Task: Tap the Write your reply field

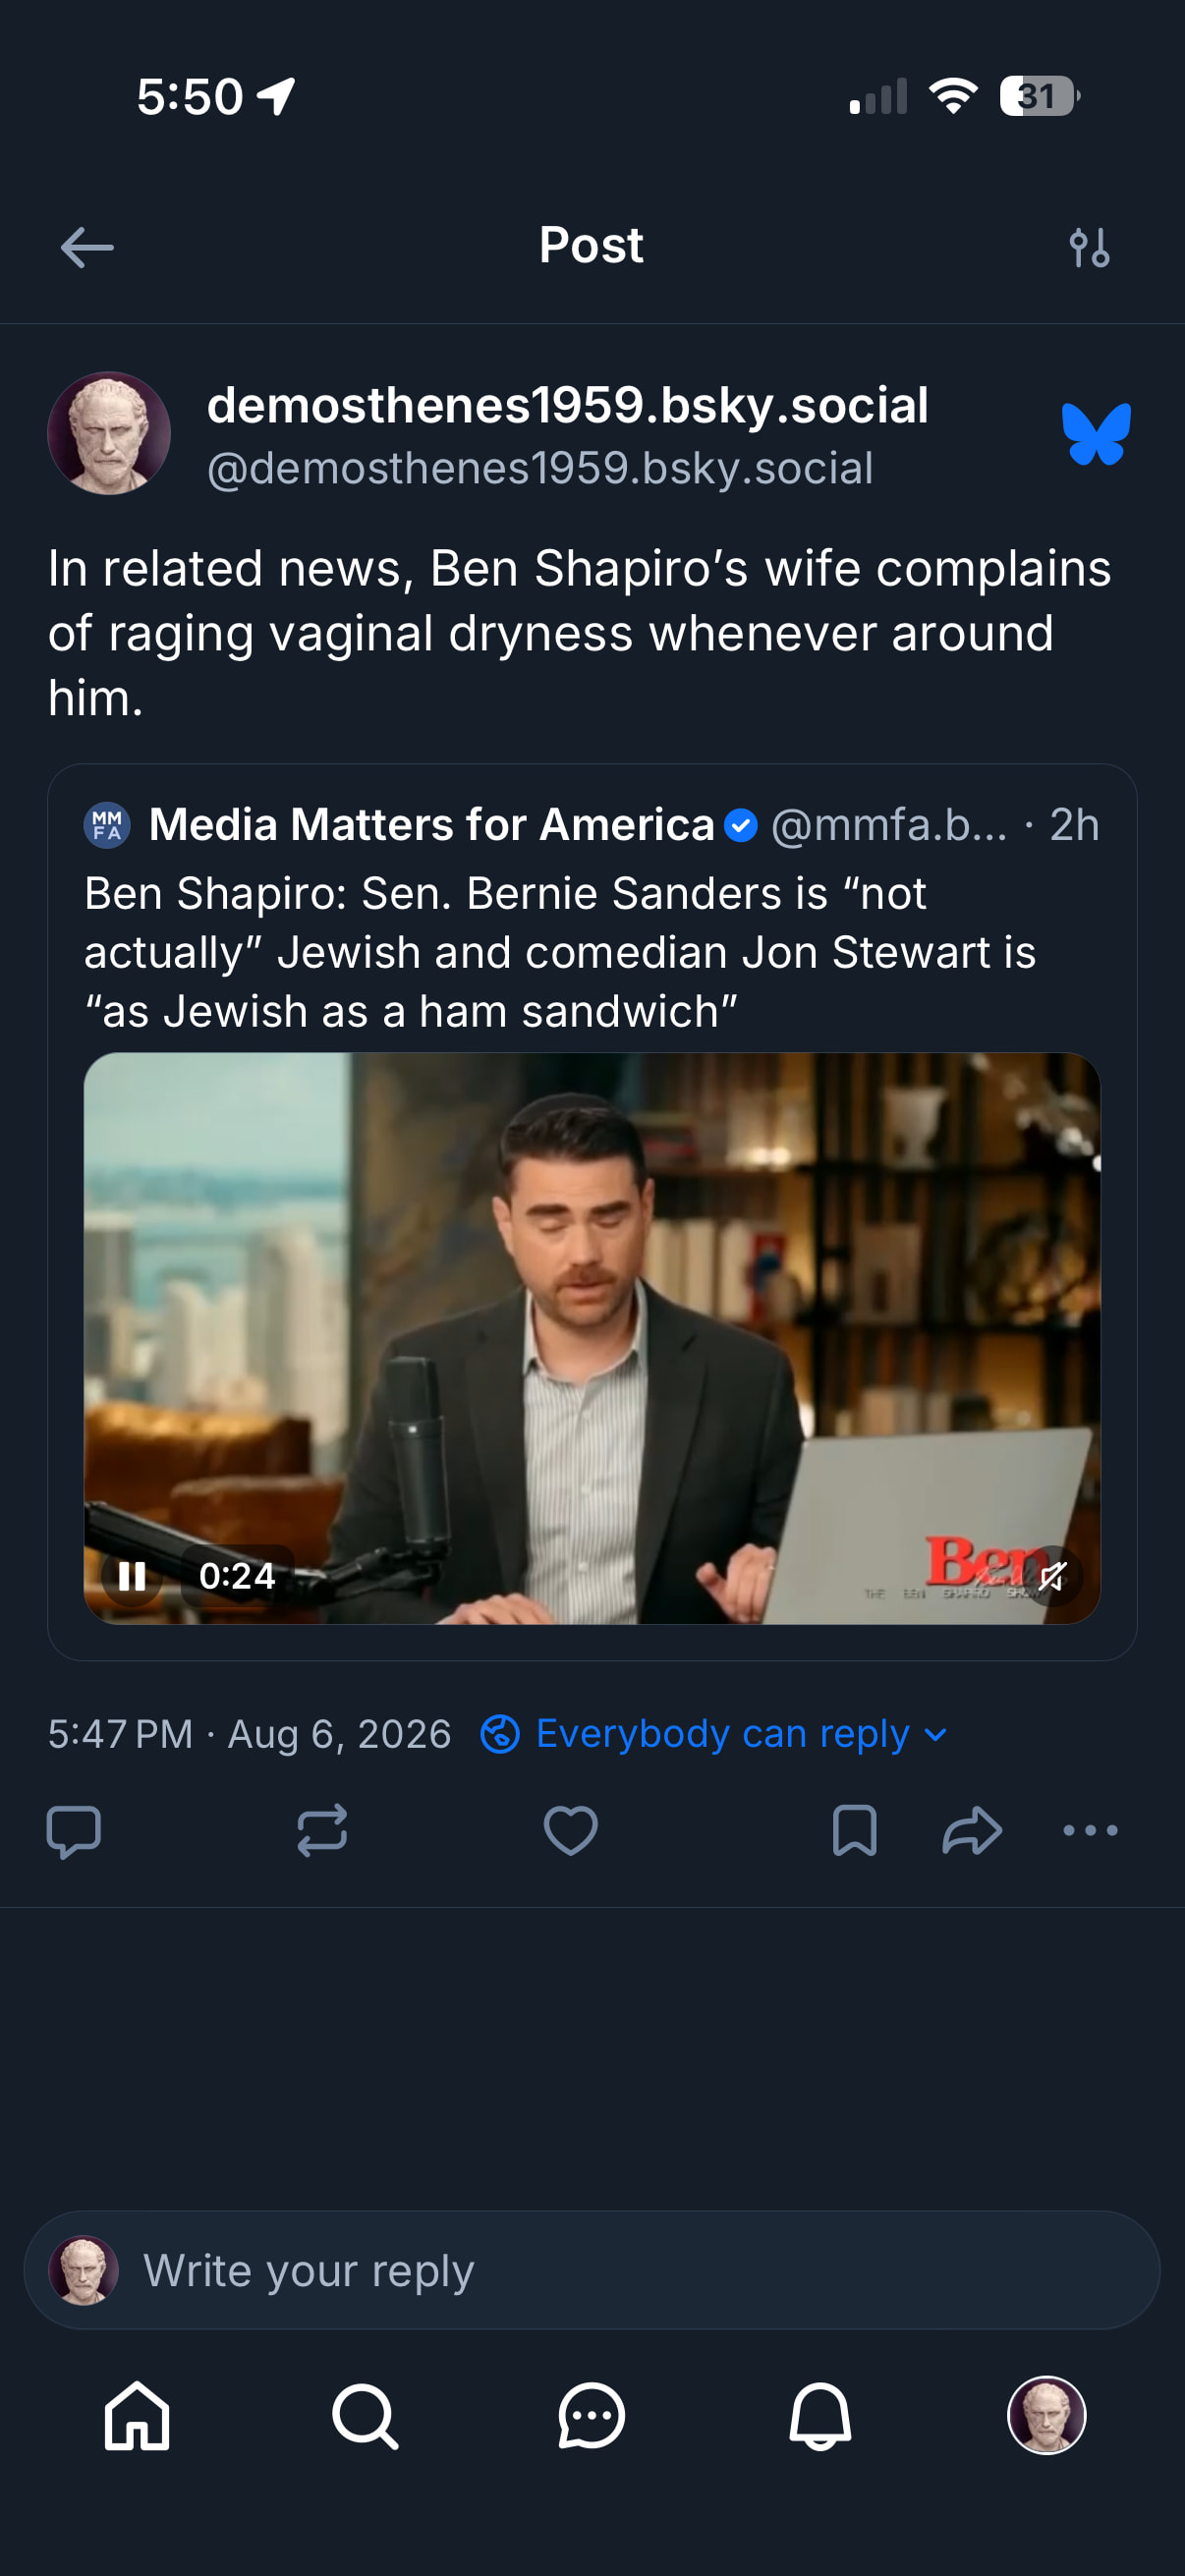Action: [592, 2270]
